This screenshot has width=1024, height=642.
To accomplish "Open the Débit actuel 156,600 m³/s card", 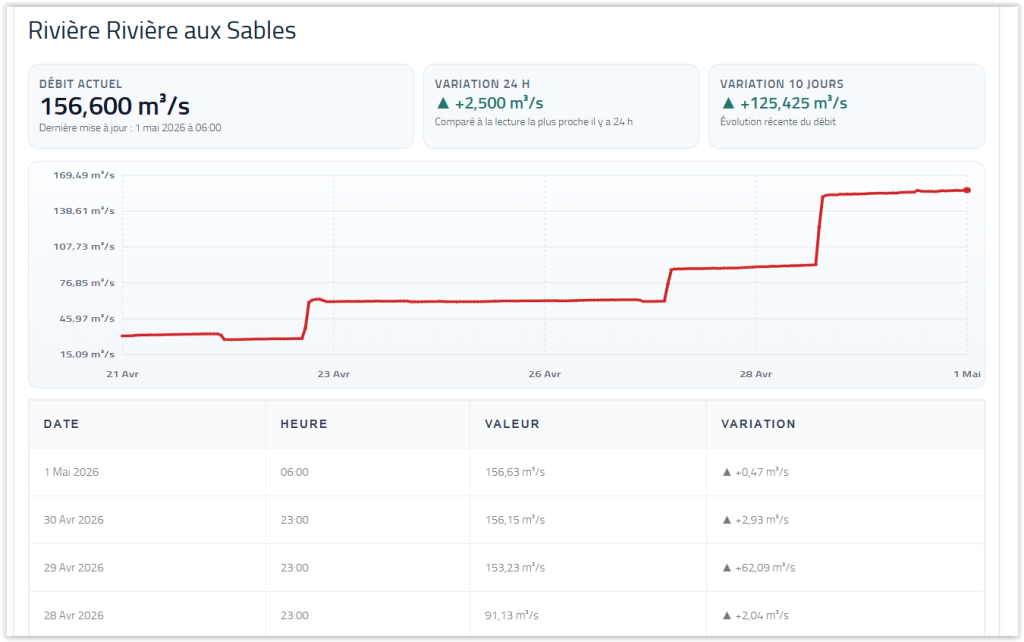I will pos(221,106).
